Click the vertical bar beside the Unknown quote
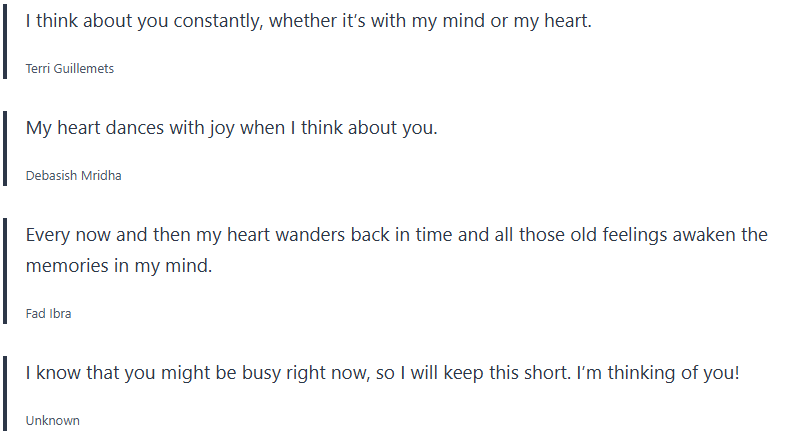This screenshot has height=436, width=807. (x=5, y=393)
